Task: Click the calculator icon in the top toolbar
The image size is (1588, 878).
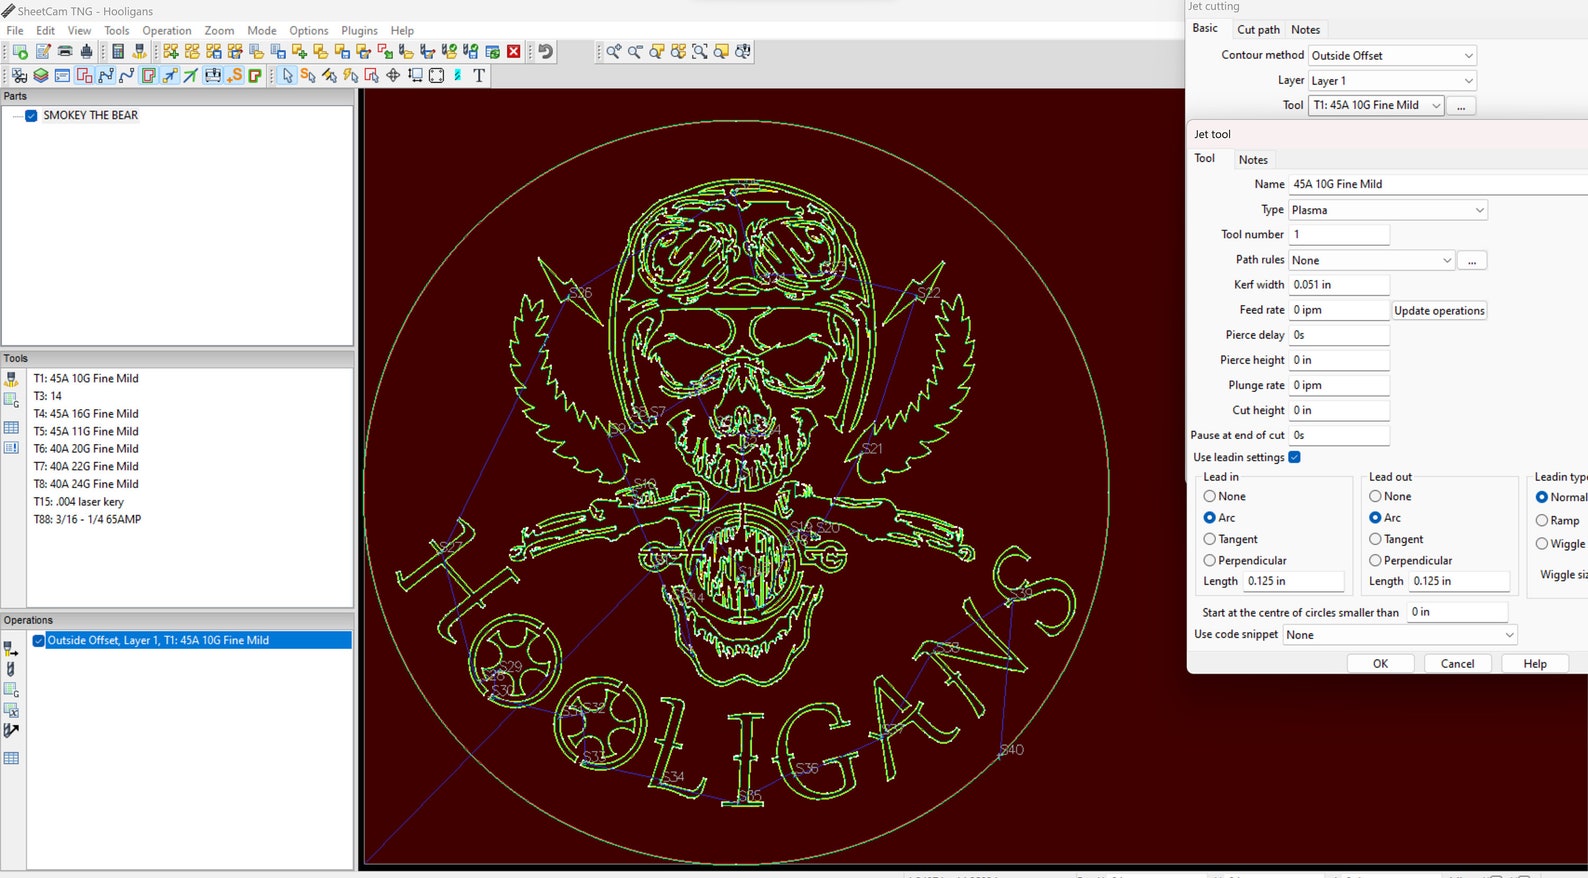Action: (x=118, y=52)
